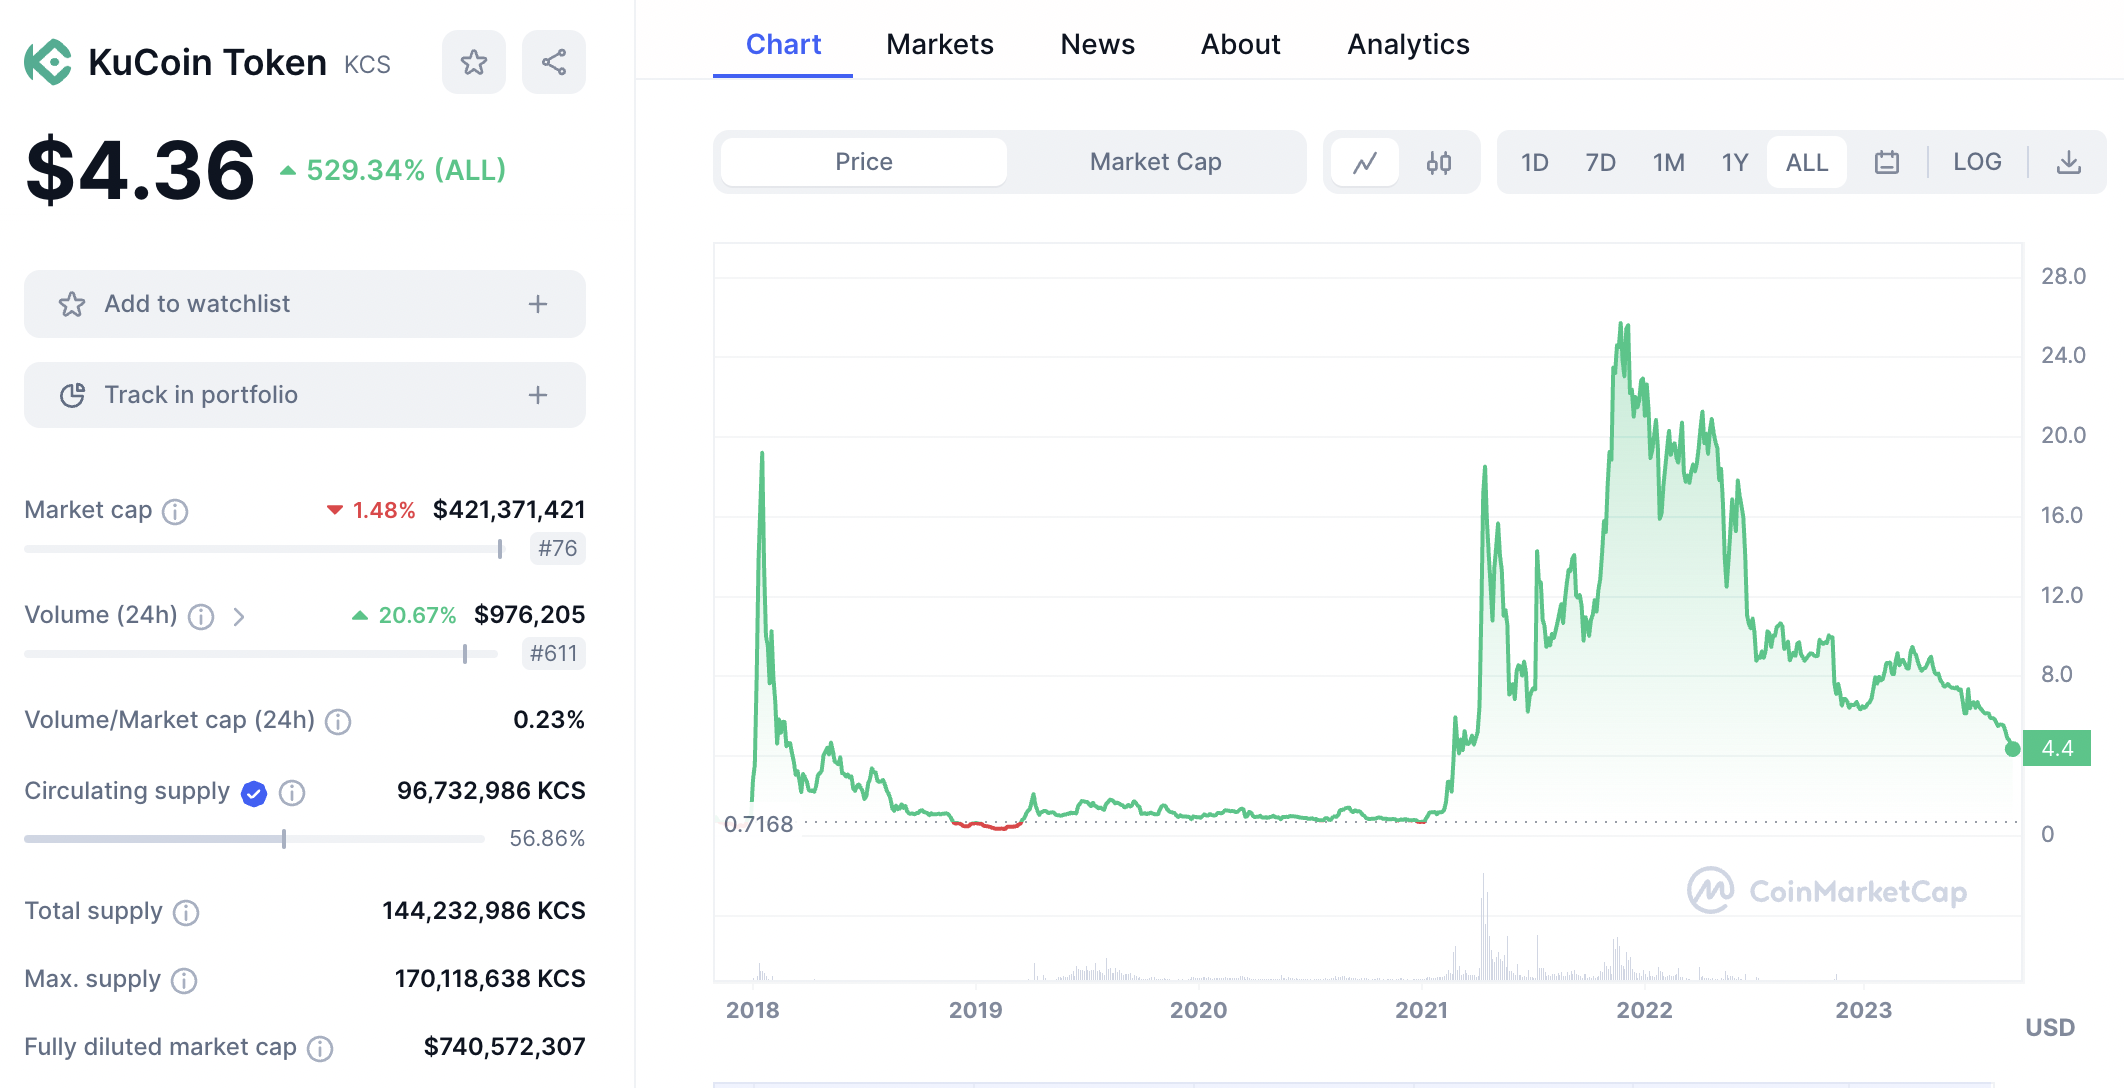The width and height of the screenshot is (2124, 1088).
Task: Open the Markets tab
Action: tap(940, 44)
